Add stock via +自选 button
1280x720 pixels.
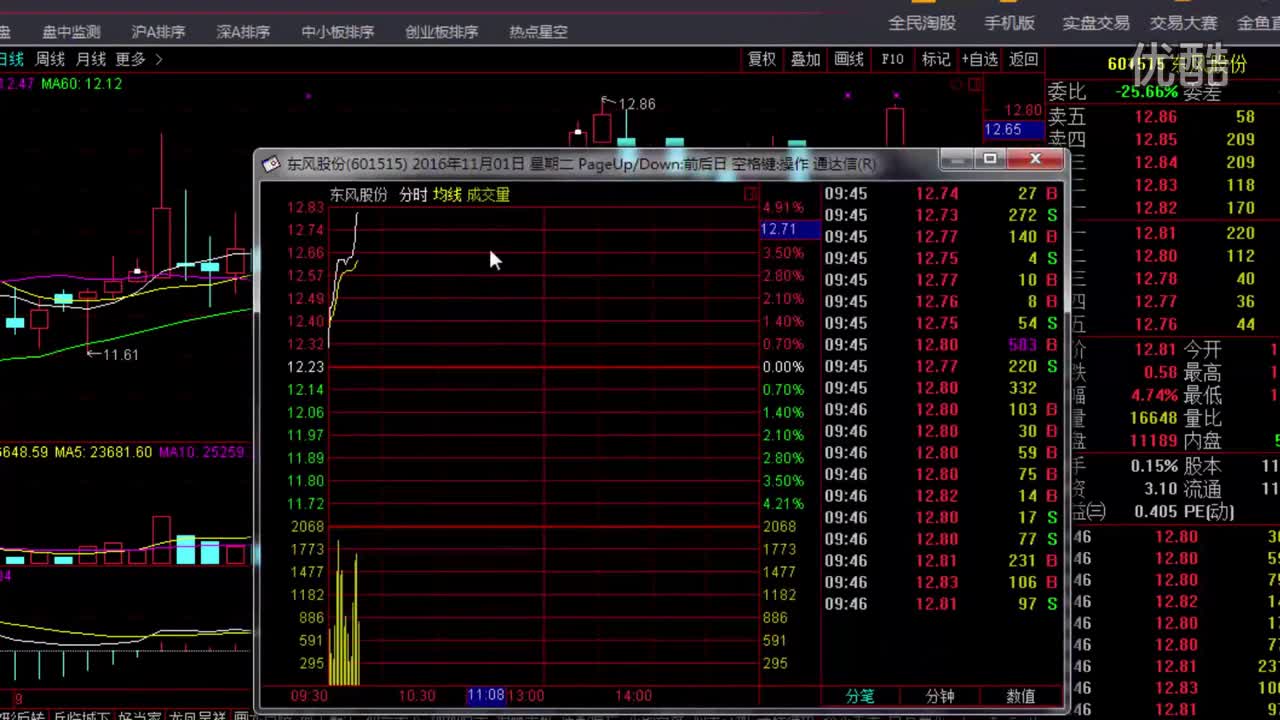click(979, 60)
